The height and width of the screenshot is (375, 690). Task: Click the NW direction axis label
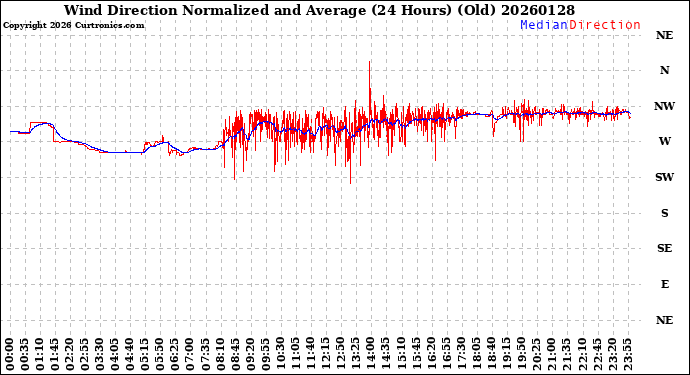click(664, 106)
